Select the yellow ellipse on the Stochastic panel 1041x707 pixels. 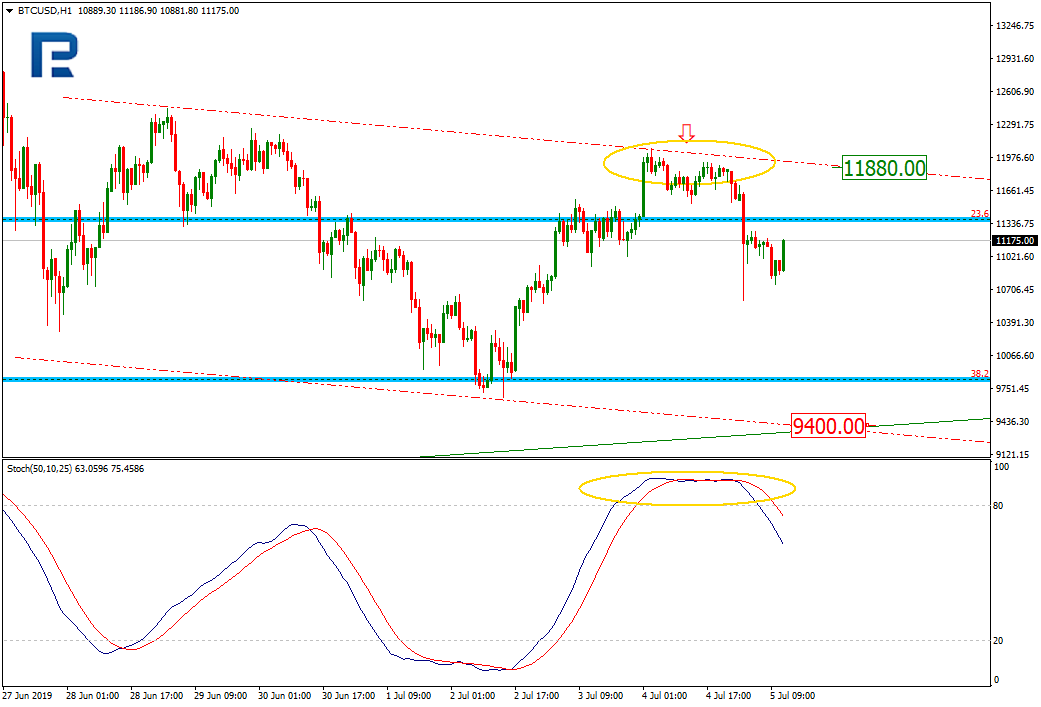click(687, 489)
